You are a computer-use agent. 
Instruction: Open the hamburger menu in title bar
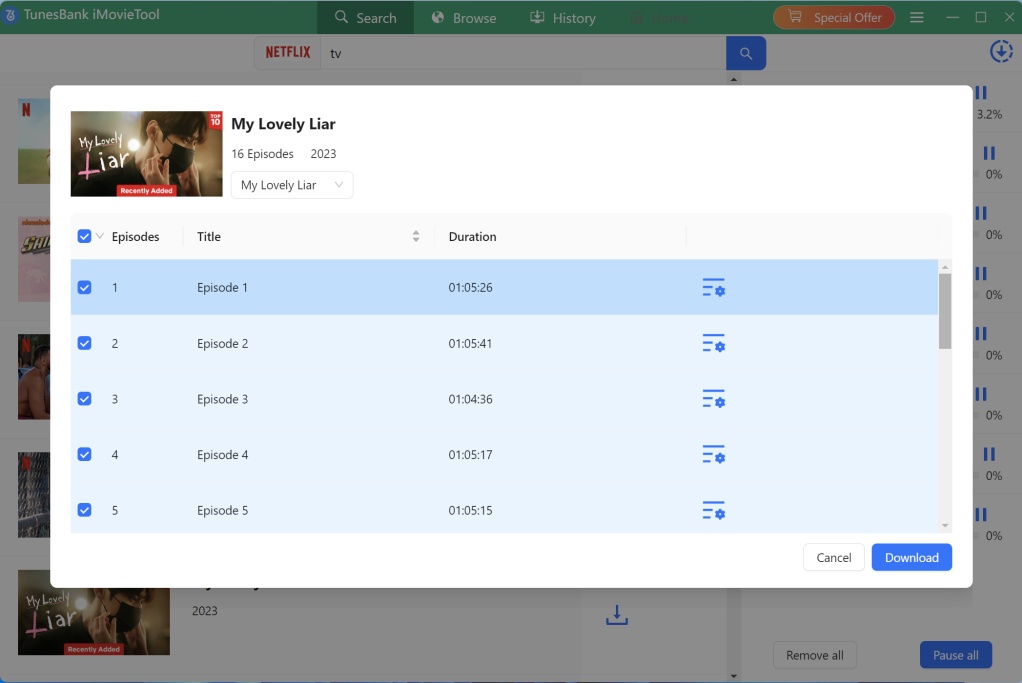pos(917,16)
